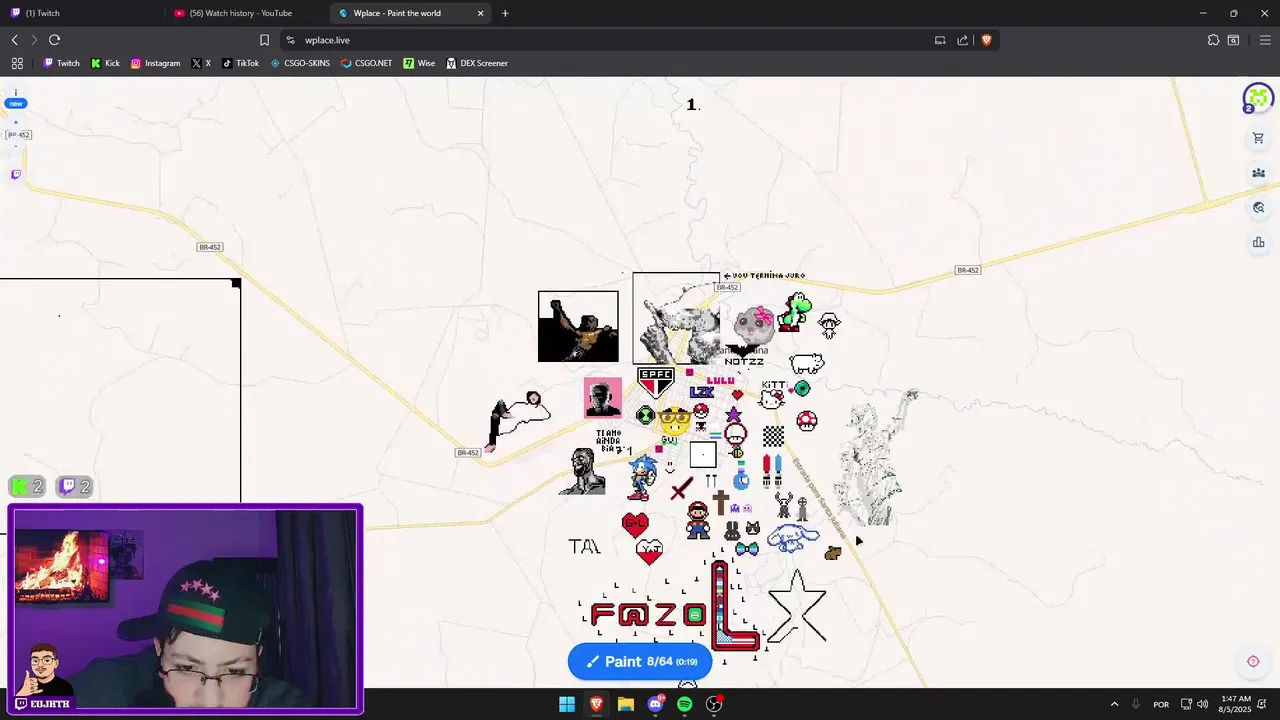Open the Brave hamburger menu
Image resolution: width=1280 pixels, height=720 pixels.
[x=1265, y=40]
